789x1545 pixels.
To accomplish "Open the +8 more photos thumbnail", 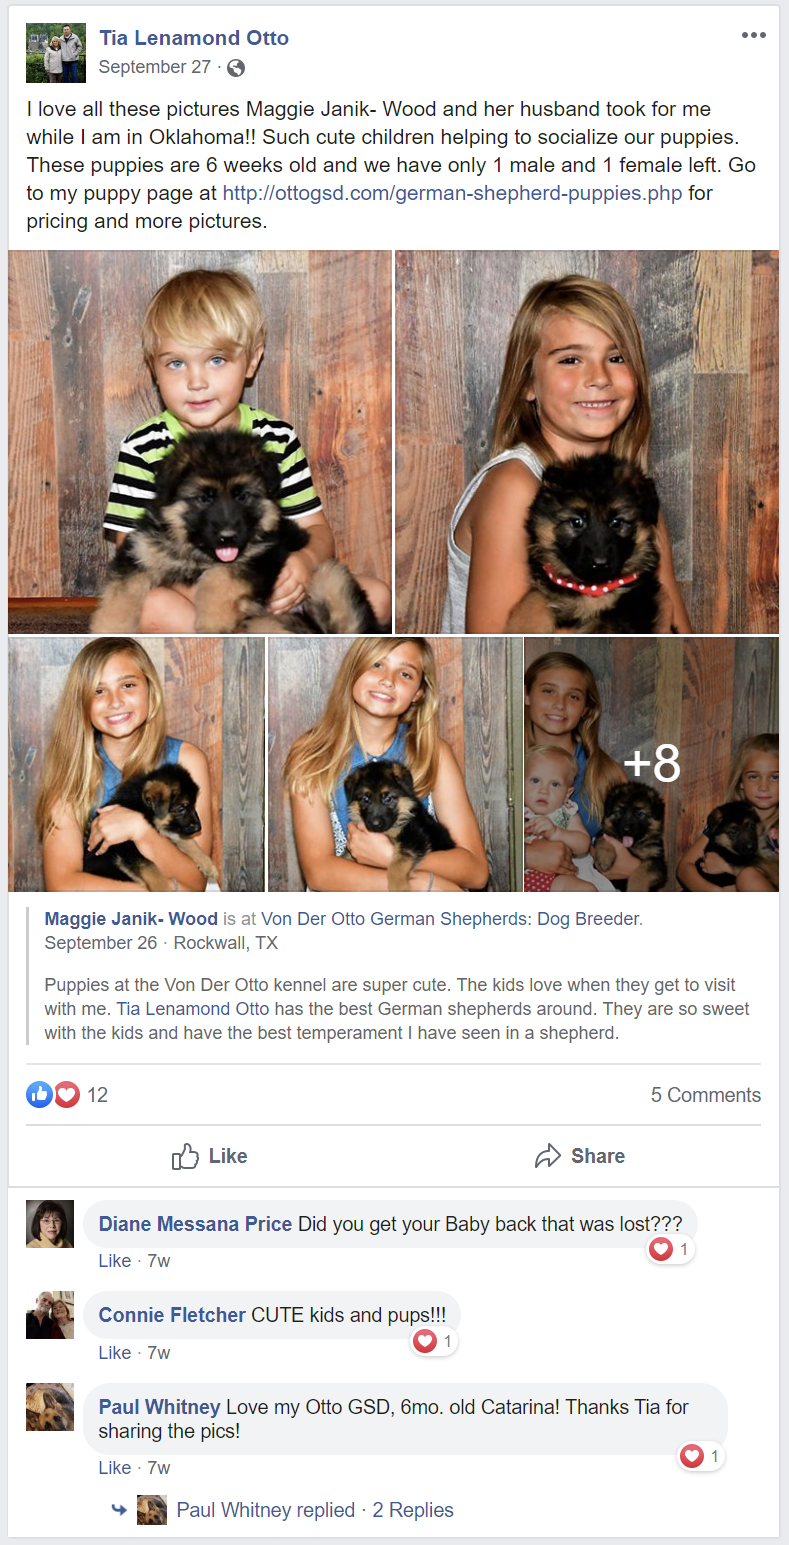I will pyautogui.click(x=651, y=764).
